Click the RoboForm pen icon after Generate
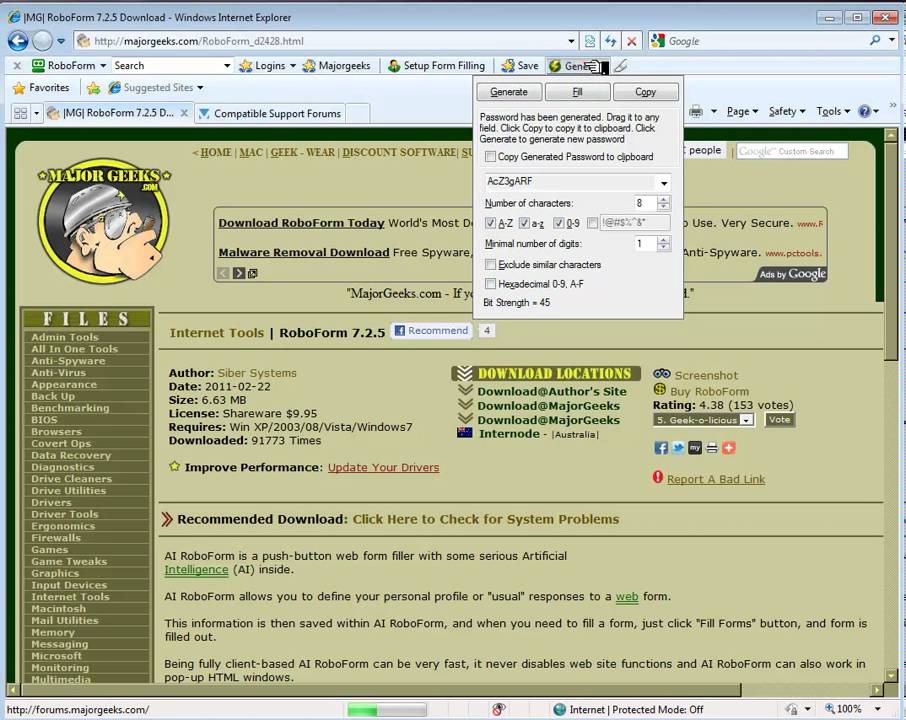 [x=621, y=66]
